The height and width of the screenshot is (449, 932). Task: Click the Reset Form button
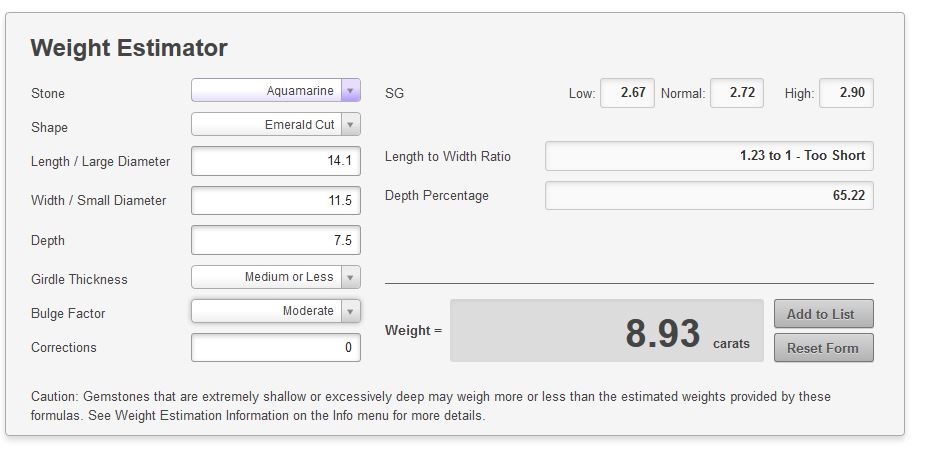[824, 348]
